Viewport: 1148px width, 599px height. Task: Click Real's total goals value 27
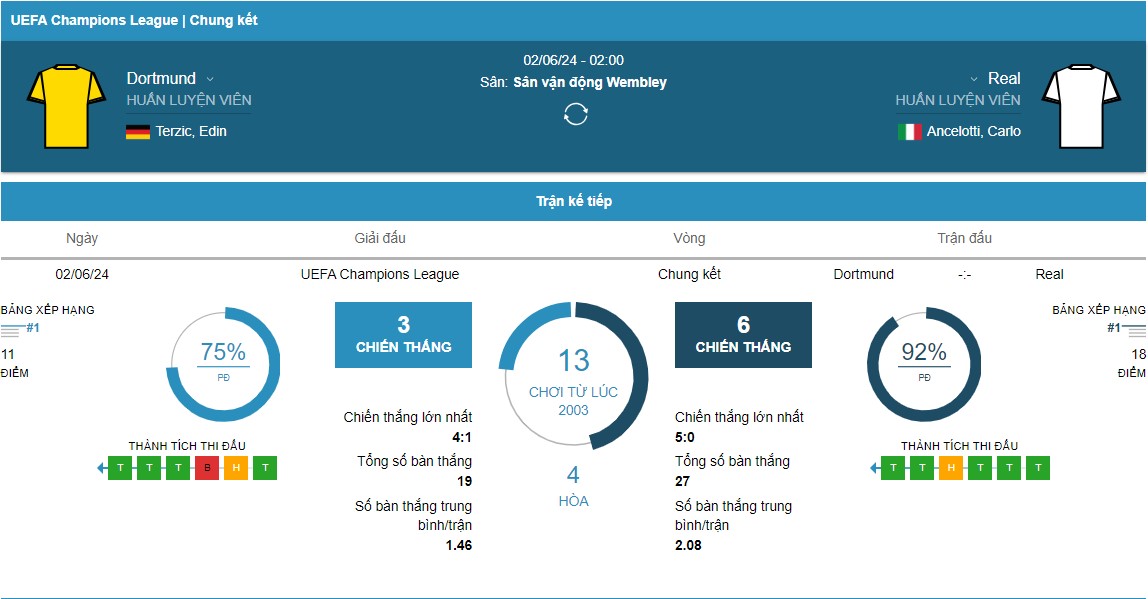(x=682, y=481)
